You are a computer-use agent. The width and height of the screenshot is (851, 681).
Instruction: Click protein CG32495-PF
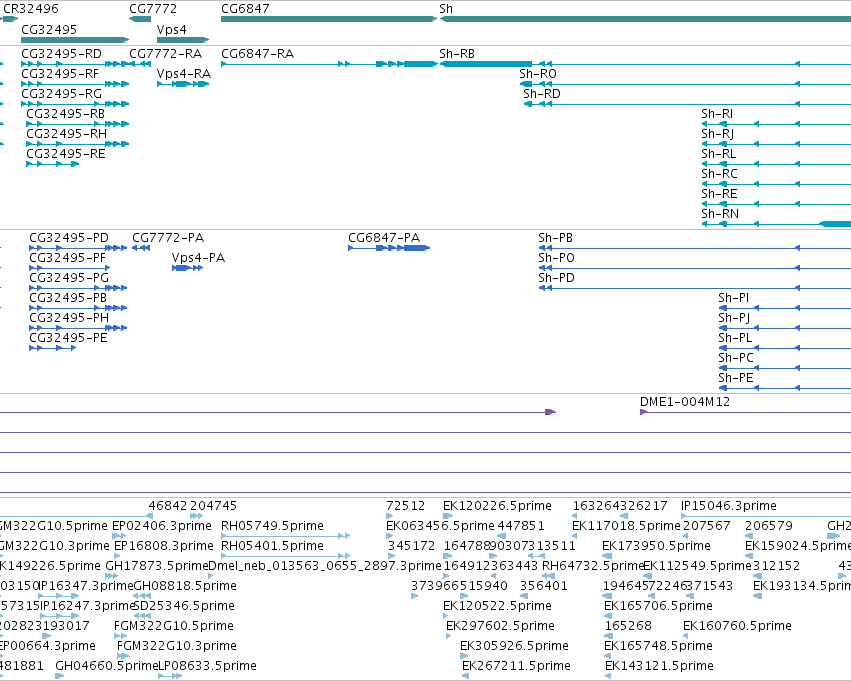click(x=68, y=258)
